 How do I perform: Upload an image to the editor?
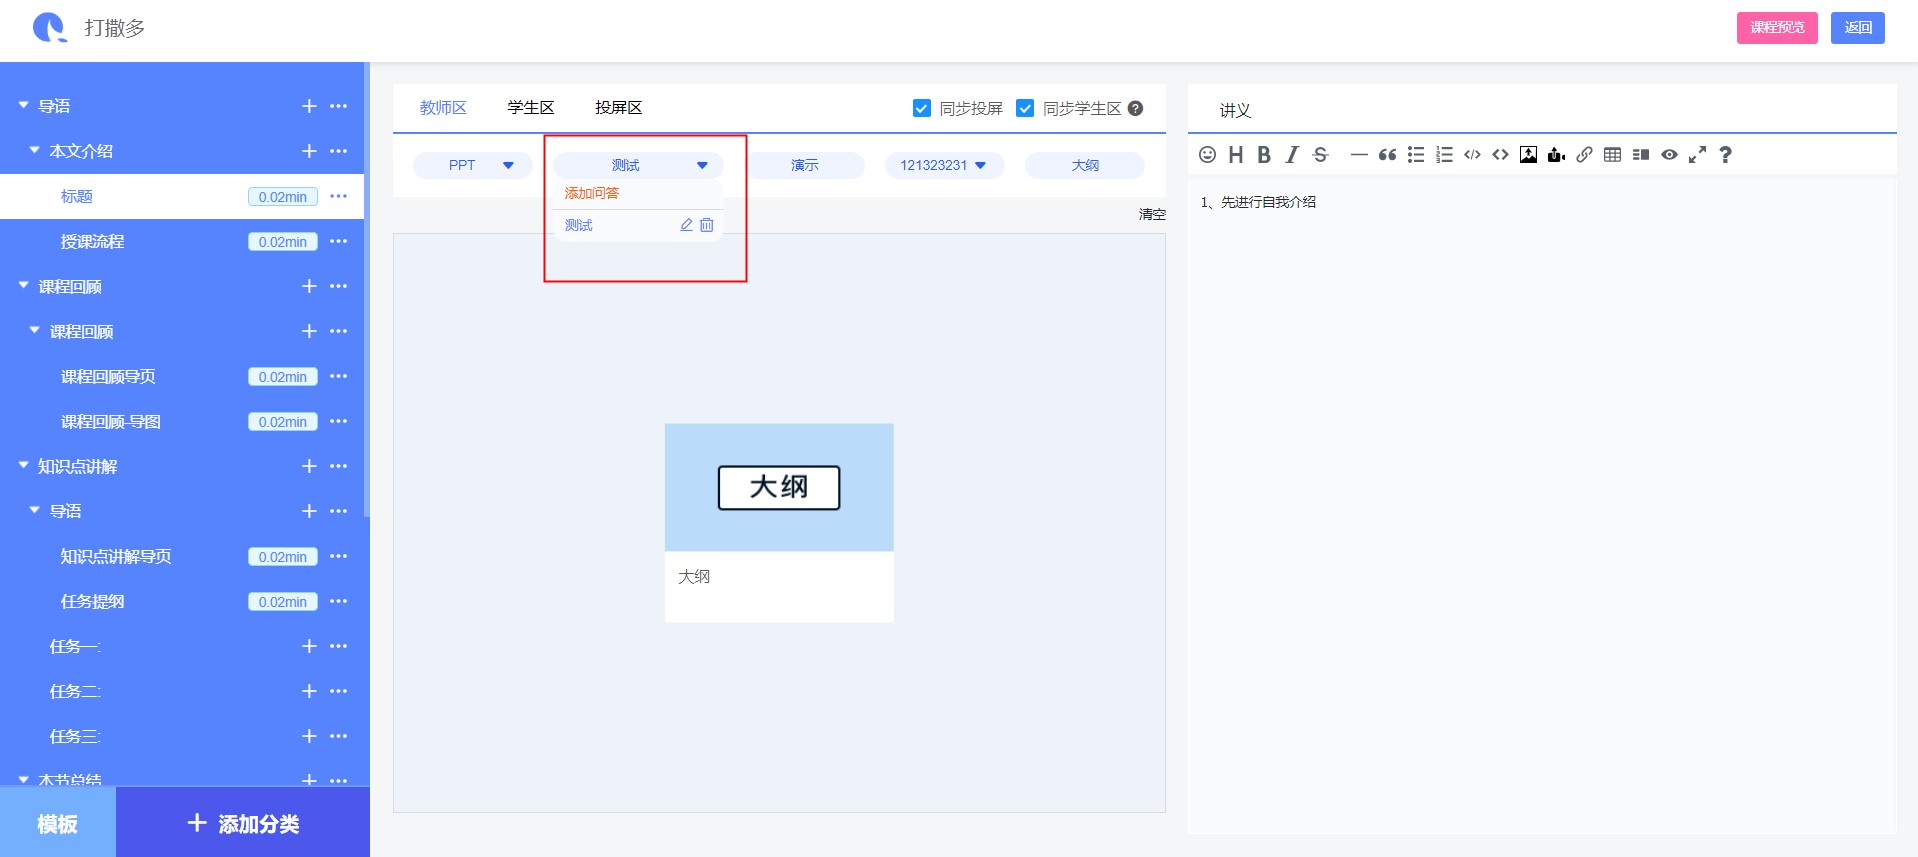click(1528, 154)
